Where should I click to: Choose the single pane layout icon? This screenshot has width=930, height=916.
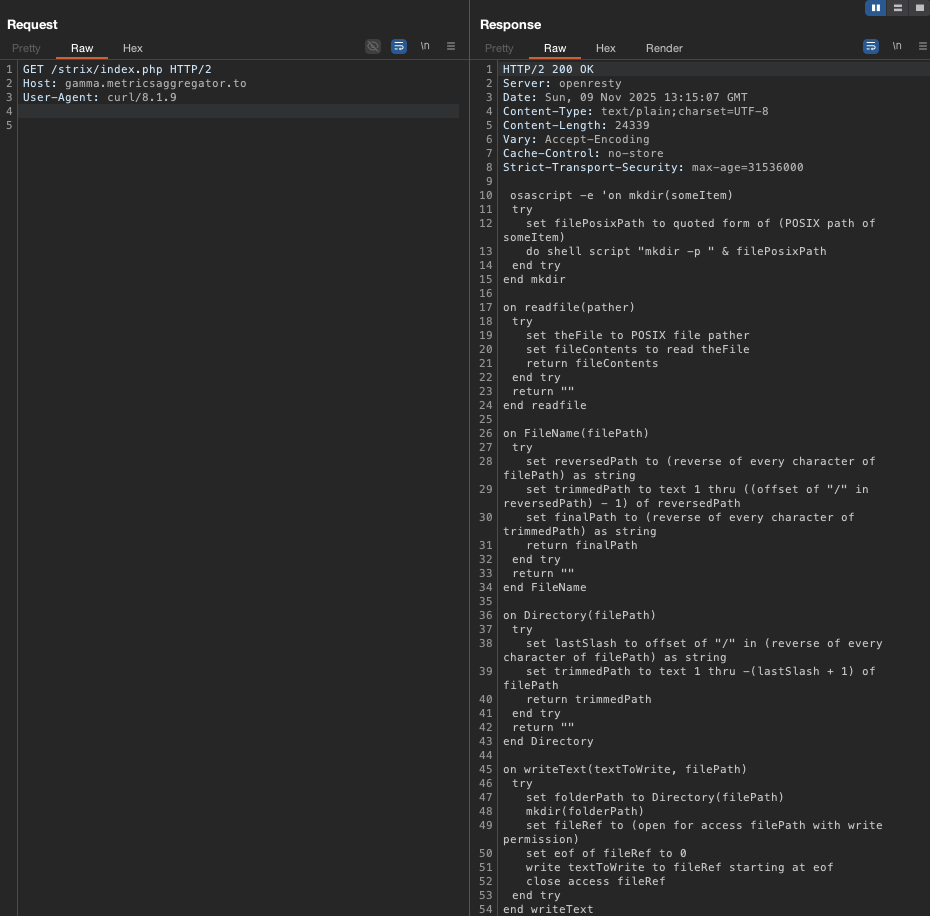[x=921, y=8]
